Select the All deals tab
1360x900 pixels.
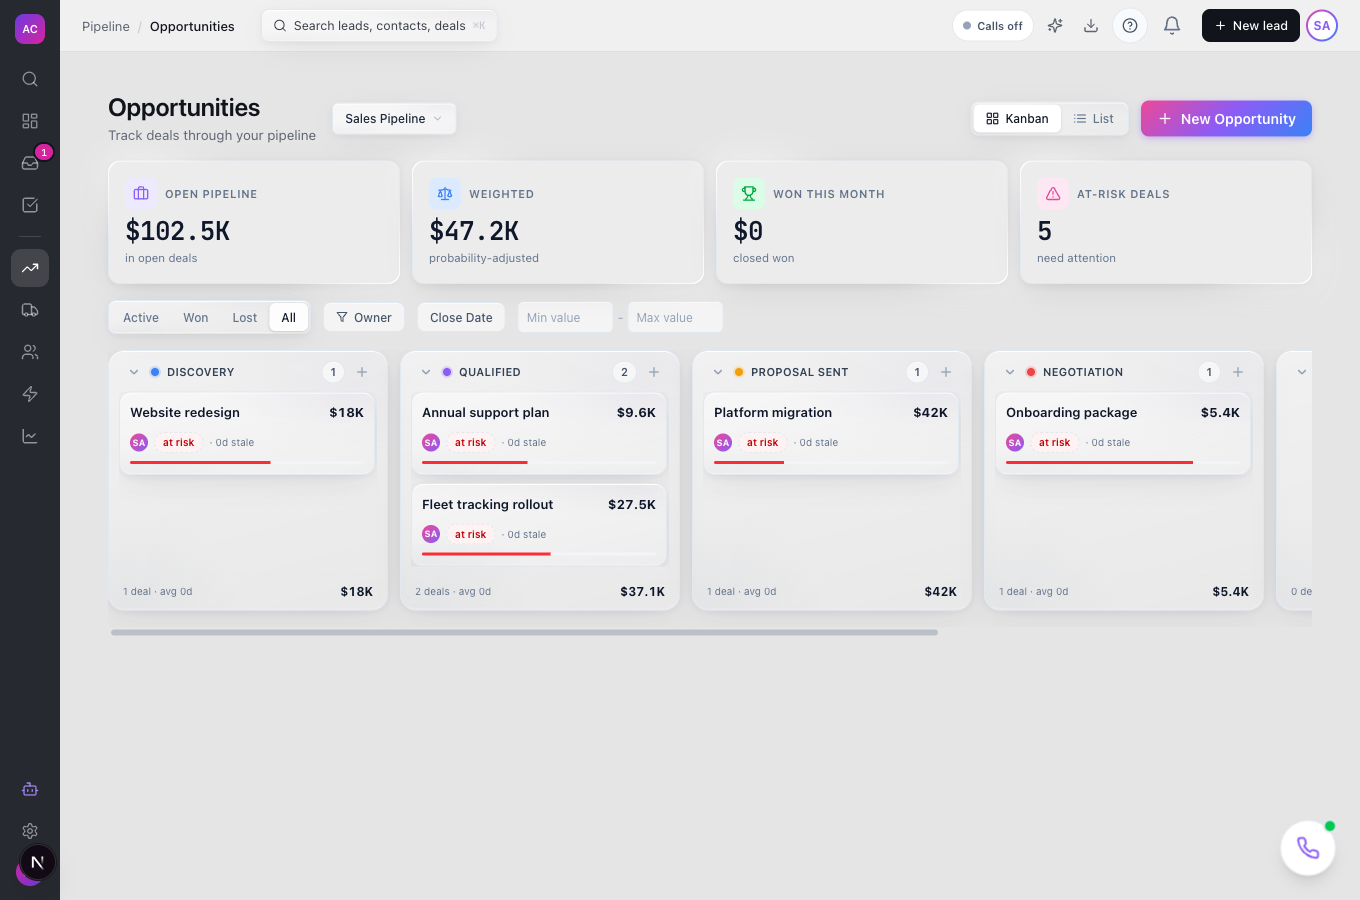(x=289, y=318)
